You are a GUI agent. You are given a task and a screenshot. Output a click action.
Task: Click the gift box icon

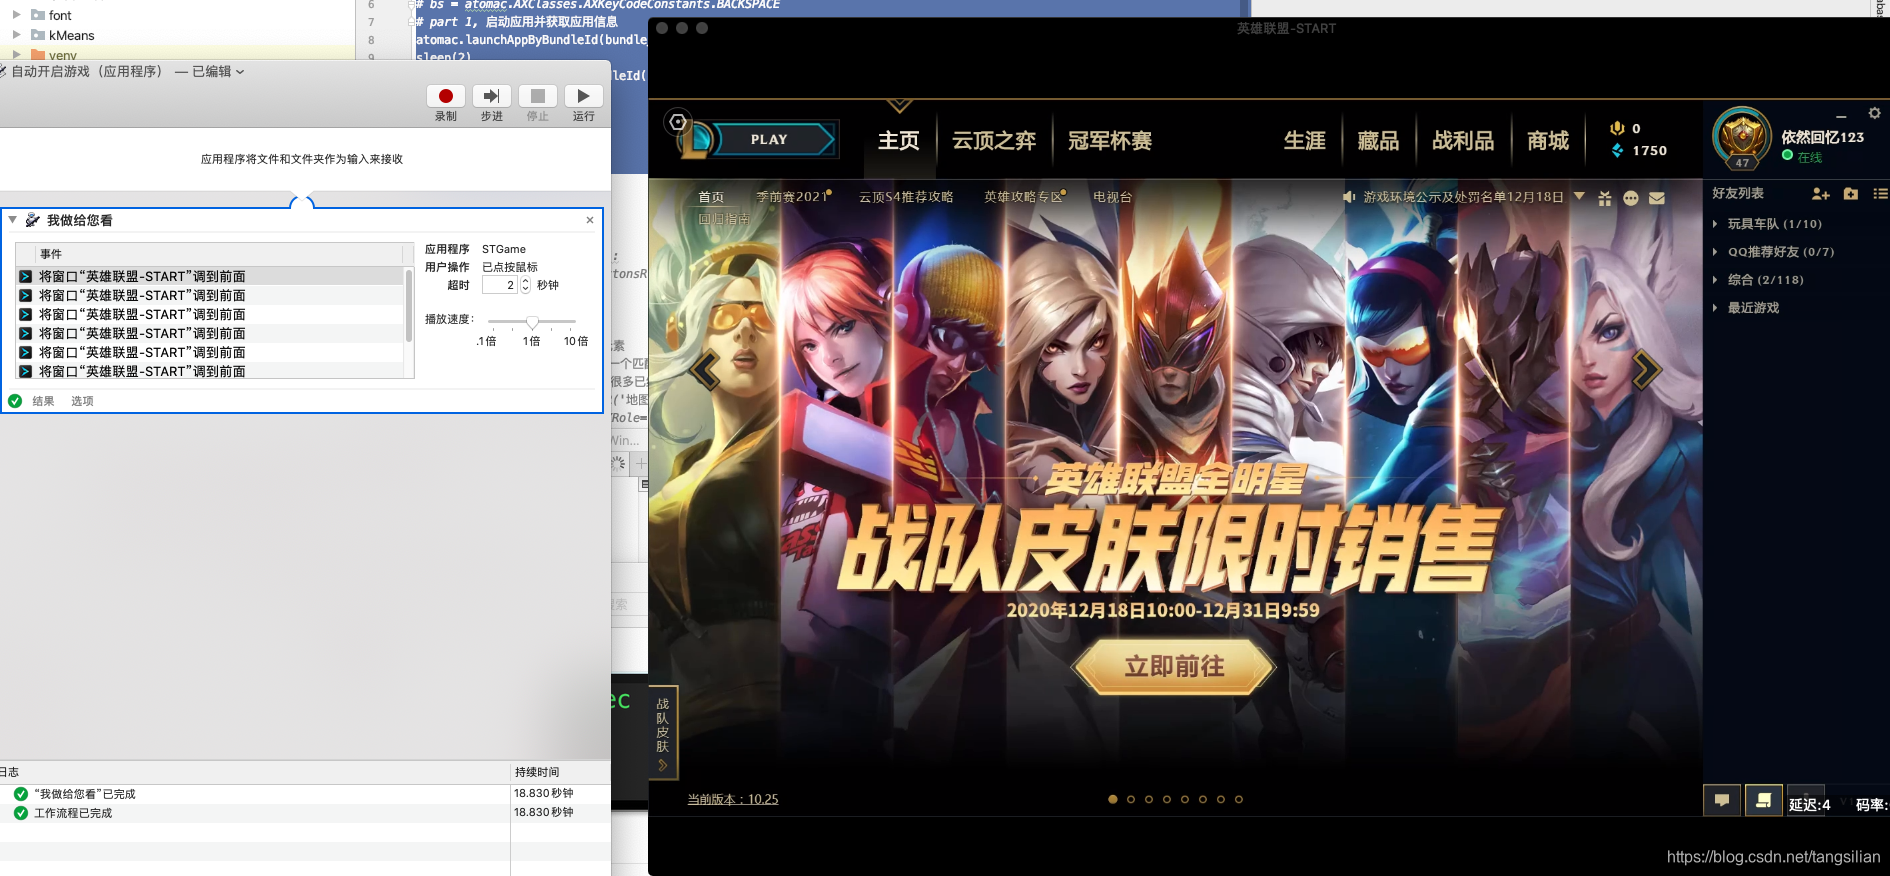[1605, 198]
